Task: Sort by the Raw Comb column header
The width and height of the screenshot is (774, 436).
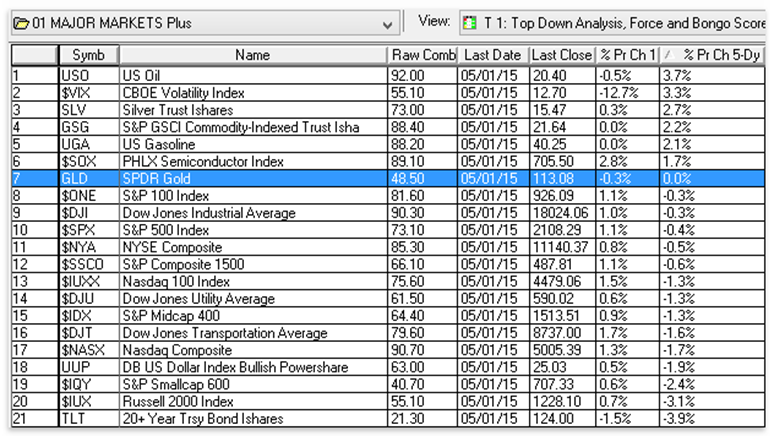Action: (423, 55)
